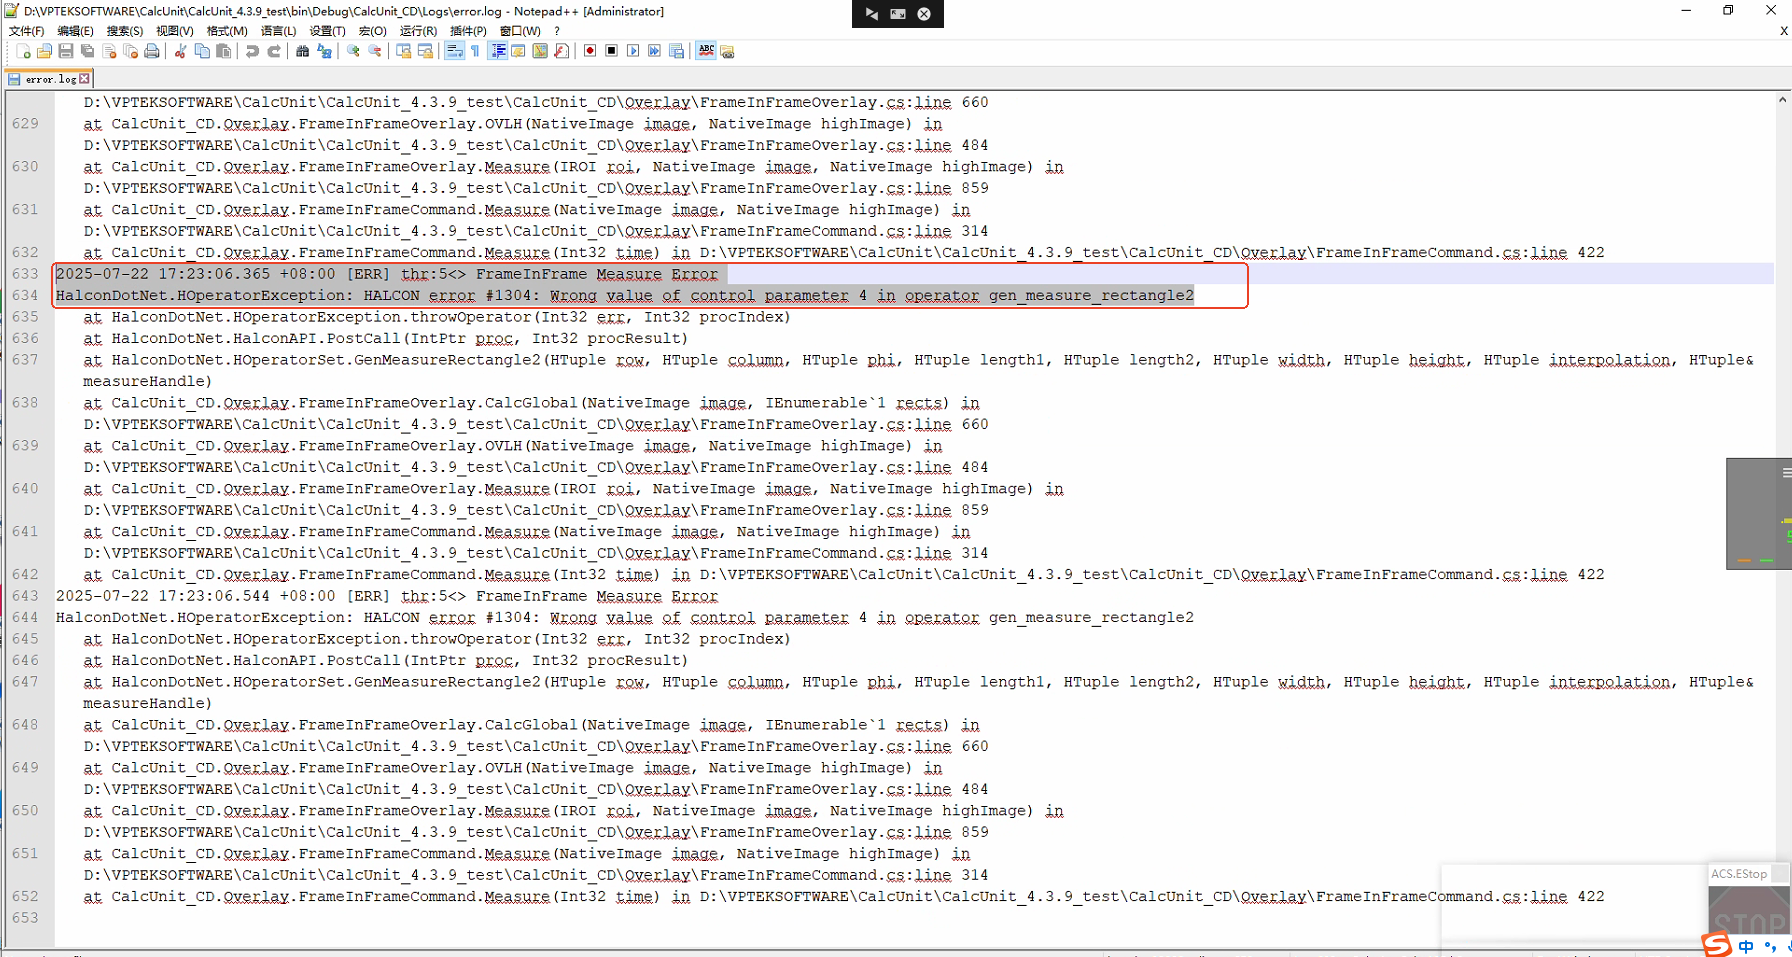Open the 设置(T) settings menu

[x=327, y=31]
